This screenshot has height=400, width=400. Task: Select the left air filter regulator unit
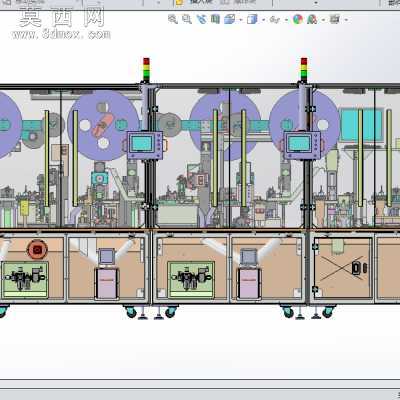tap(25, 279)
